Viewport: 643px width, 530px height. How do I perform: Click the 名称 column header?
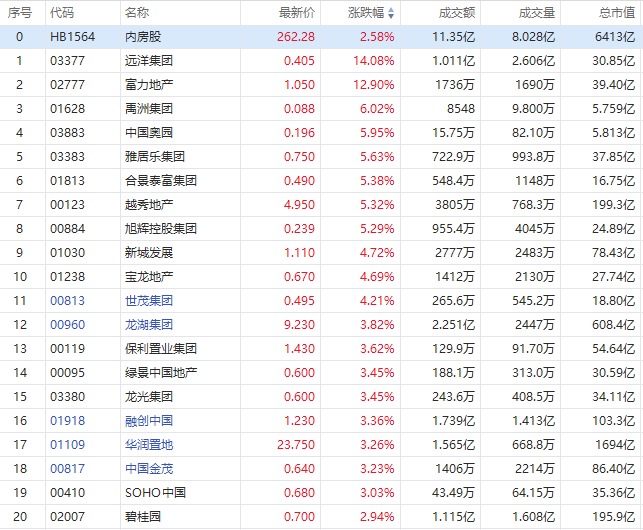(137, 13)
